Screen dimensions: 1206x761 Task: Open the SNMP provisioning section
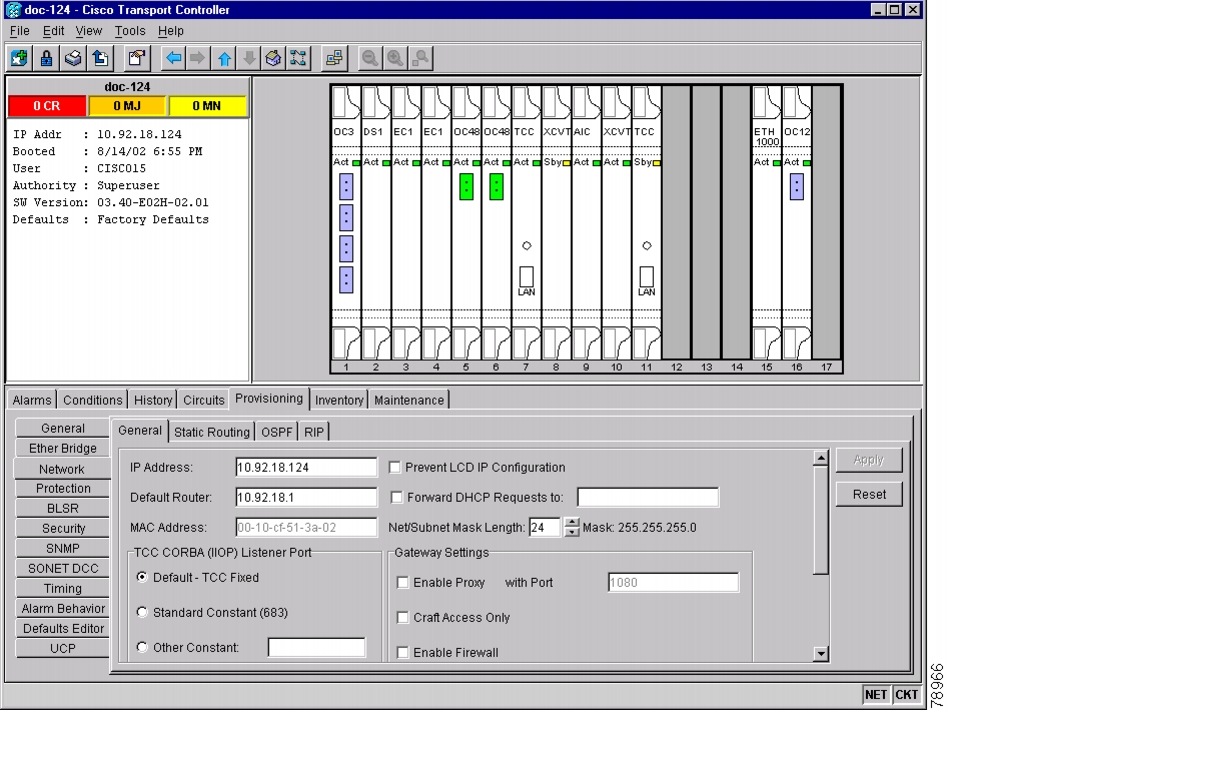pos(62,548)
